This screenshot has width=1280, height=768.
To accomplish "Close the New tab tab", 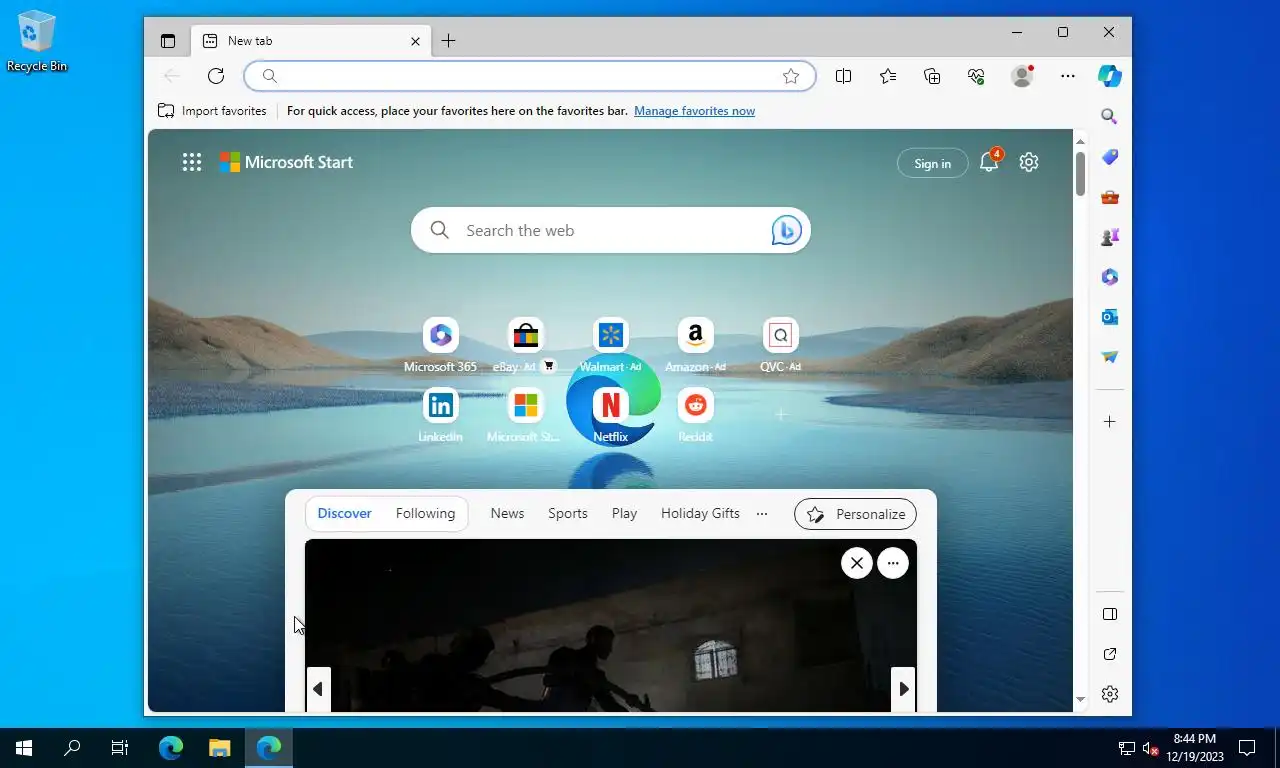I will coord(415,41).
